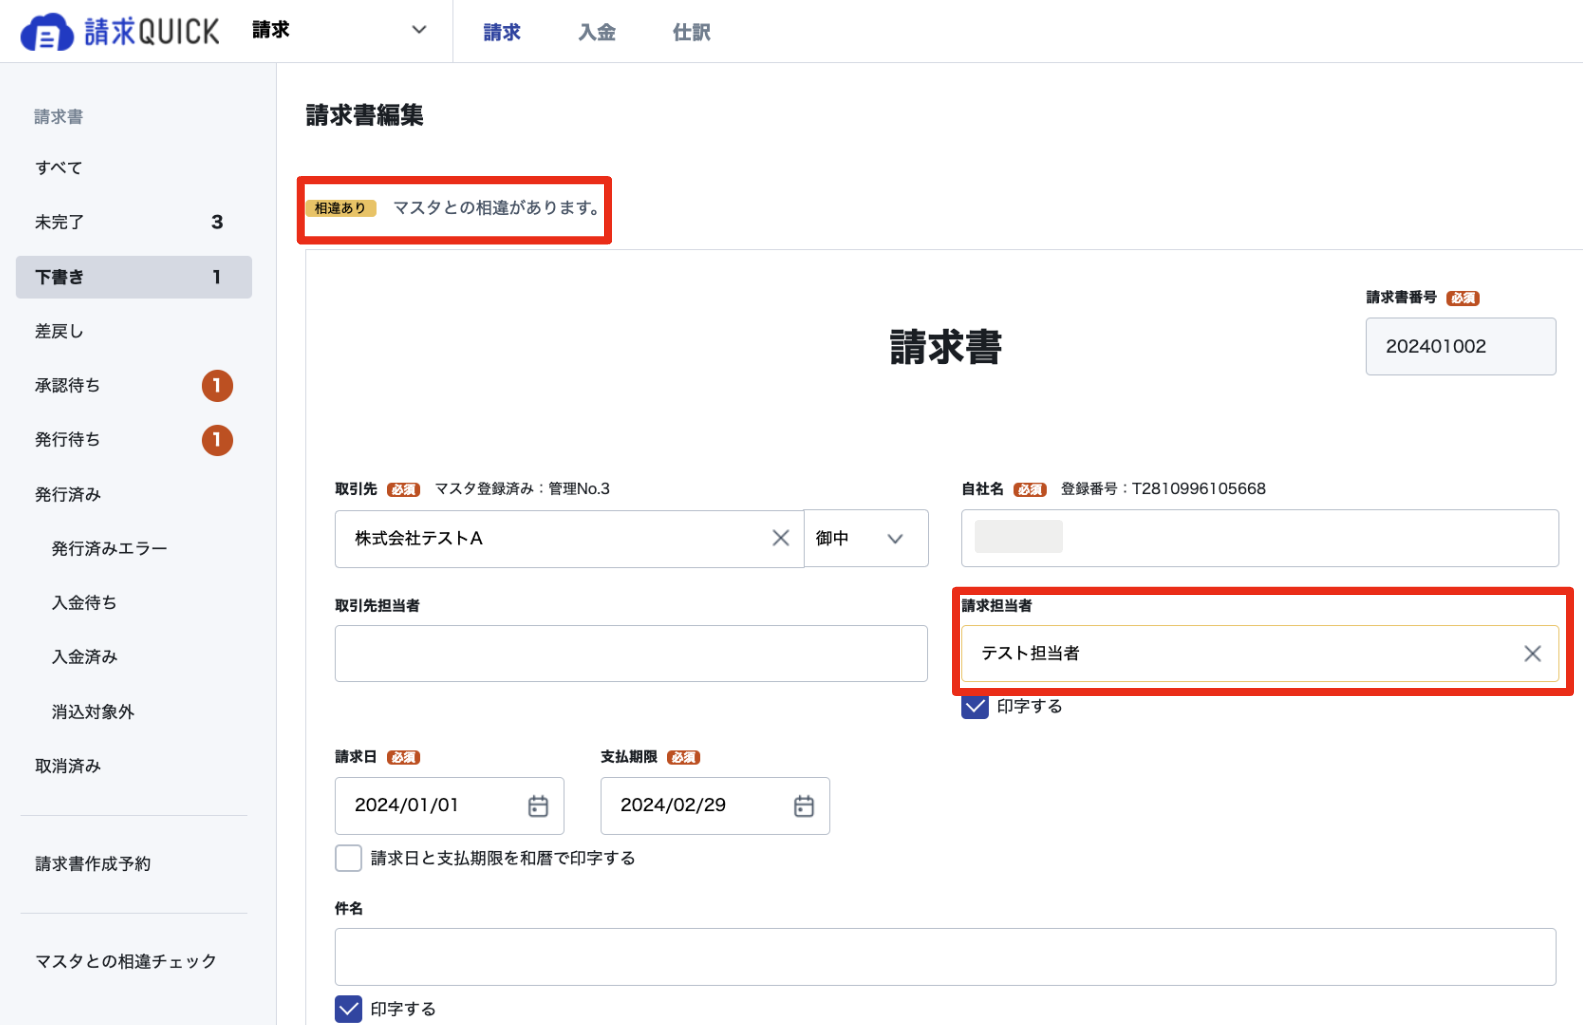The height and width of the screenshot is (1025, 1583).
Task: Open the 支払期限 calendar picker icon
Action: click(x=804, y=805)
